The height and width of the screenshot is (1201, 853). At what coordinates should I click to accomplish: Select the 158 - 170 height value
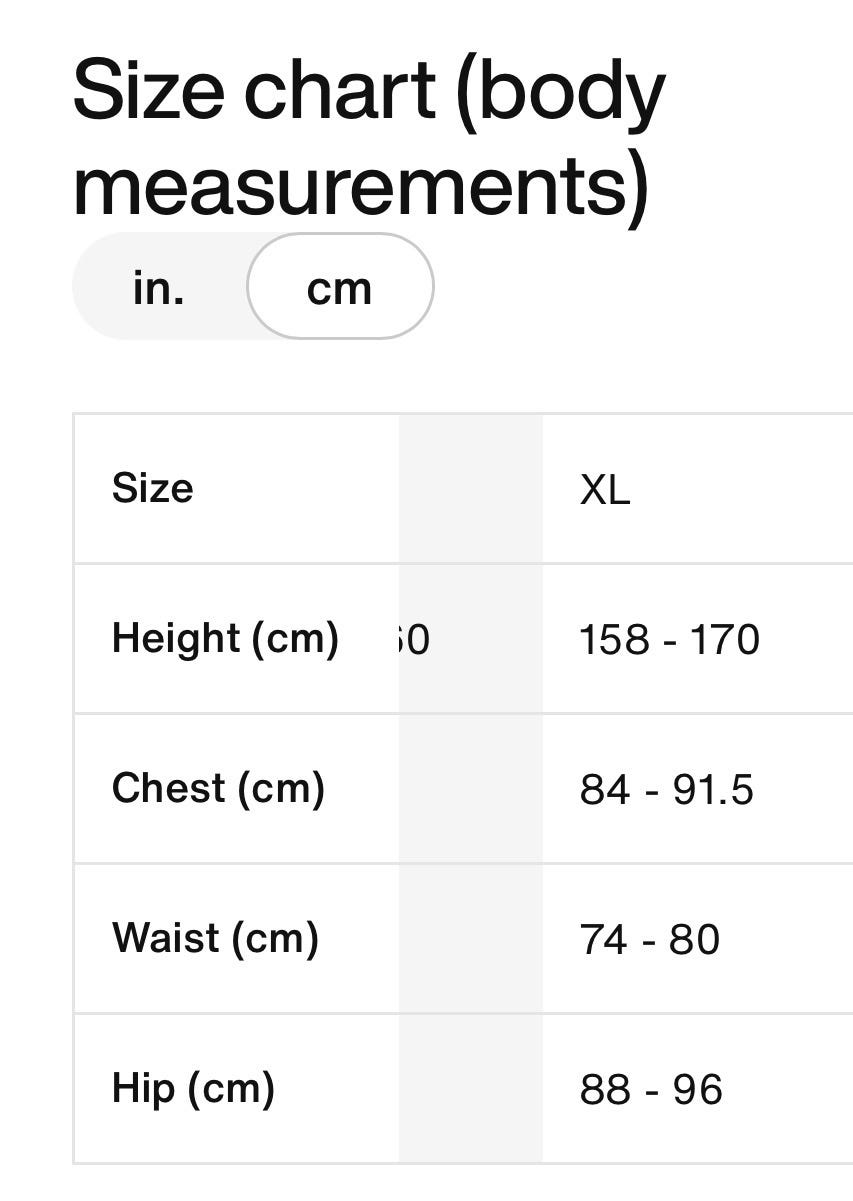[x=669, y=640]
